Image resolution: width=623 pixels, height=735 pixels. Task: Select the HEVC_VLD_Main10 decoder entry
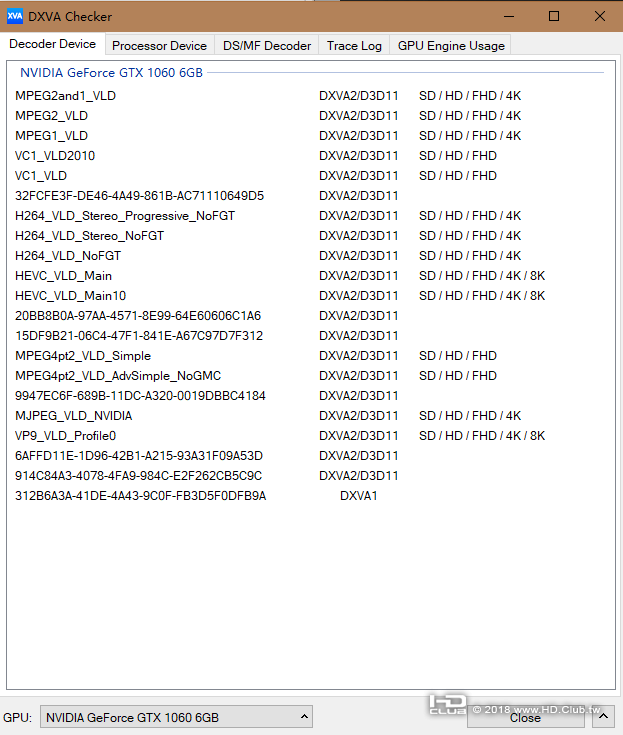[70, 295]
